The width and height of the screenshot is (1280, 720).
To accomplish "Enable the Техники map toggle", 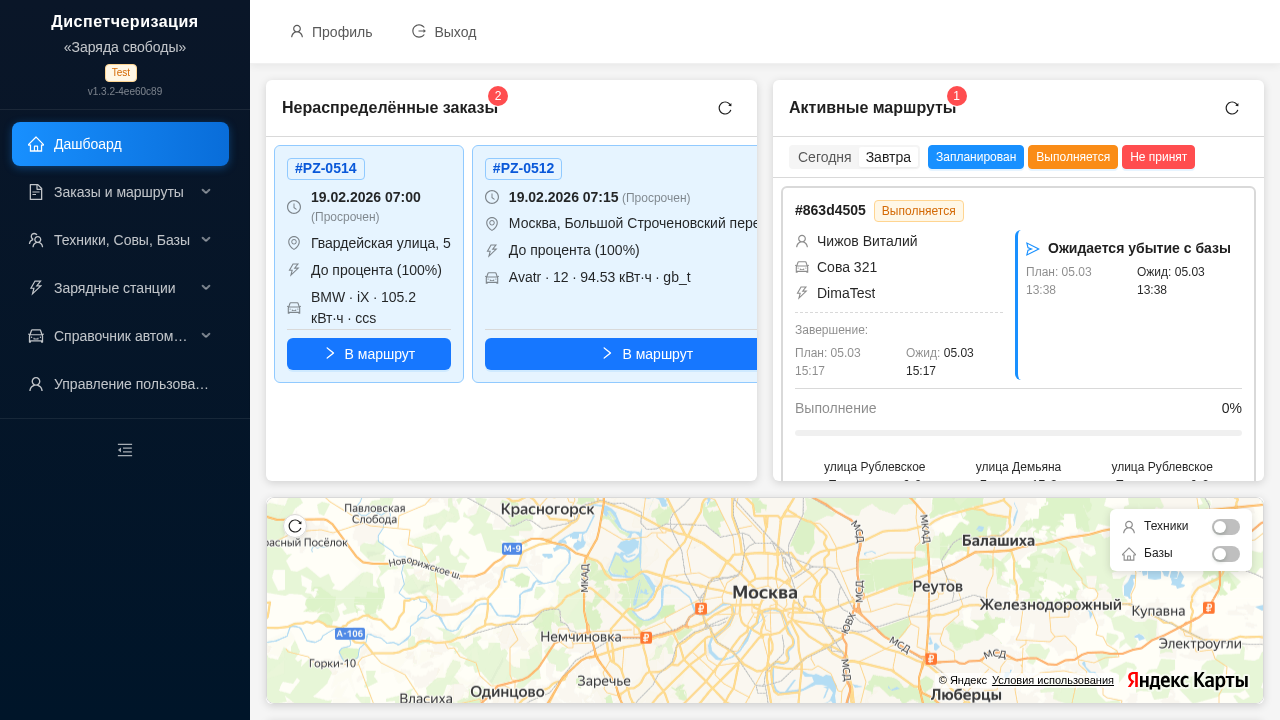I will pos(1225,527).
